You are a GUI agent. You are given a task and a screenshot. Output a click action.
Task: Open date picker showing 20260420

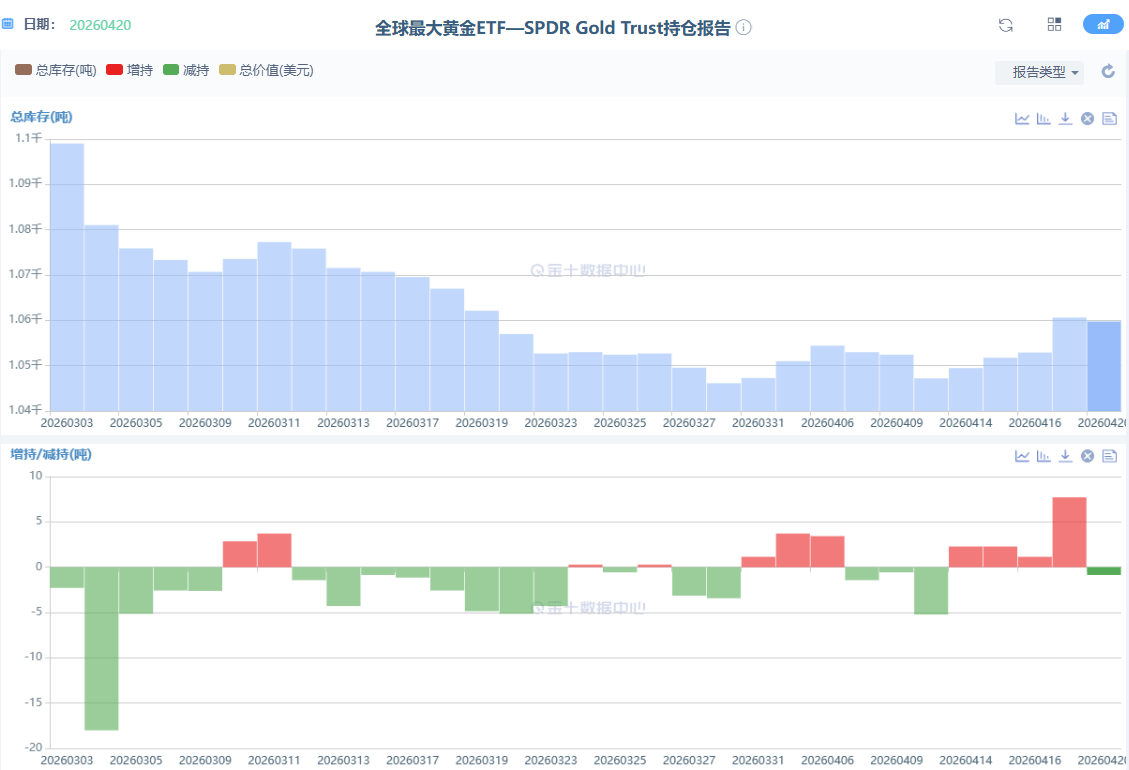(x=100, y=24)
